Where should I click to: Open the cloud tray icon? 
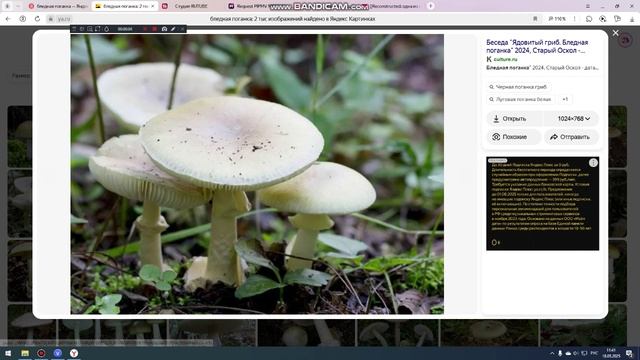pyautogui.click(x=568, y=353)
